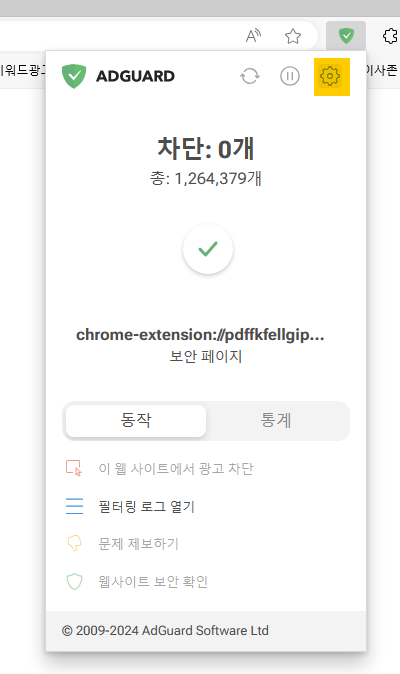This screenshot has height=674, width=400.
Task: Open 필터링 로그 열기
Action: [x=147, y=506]
